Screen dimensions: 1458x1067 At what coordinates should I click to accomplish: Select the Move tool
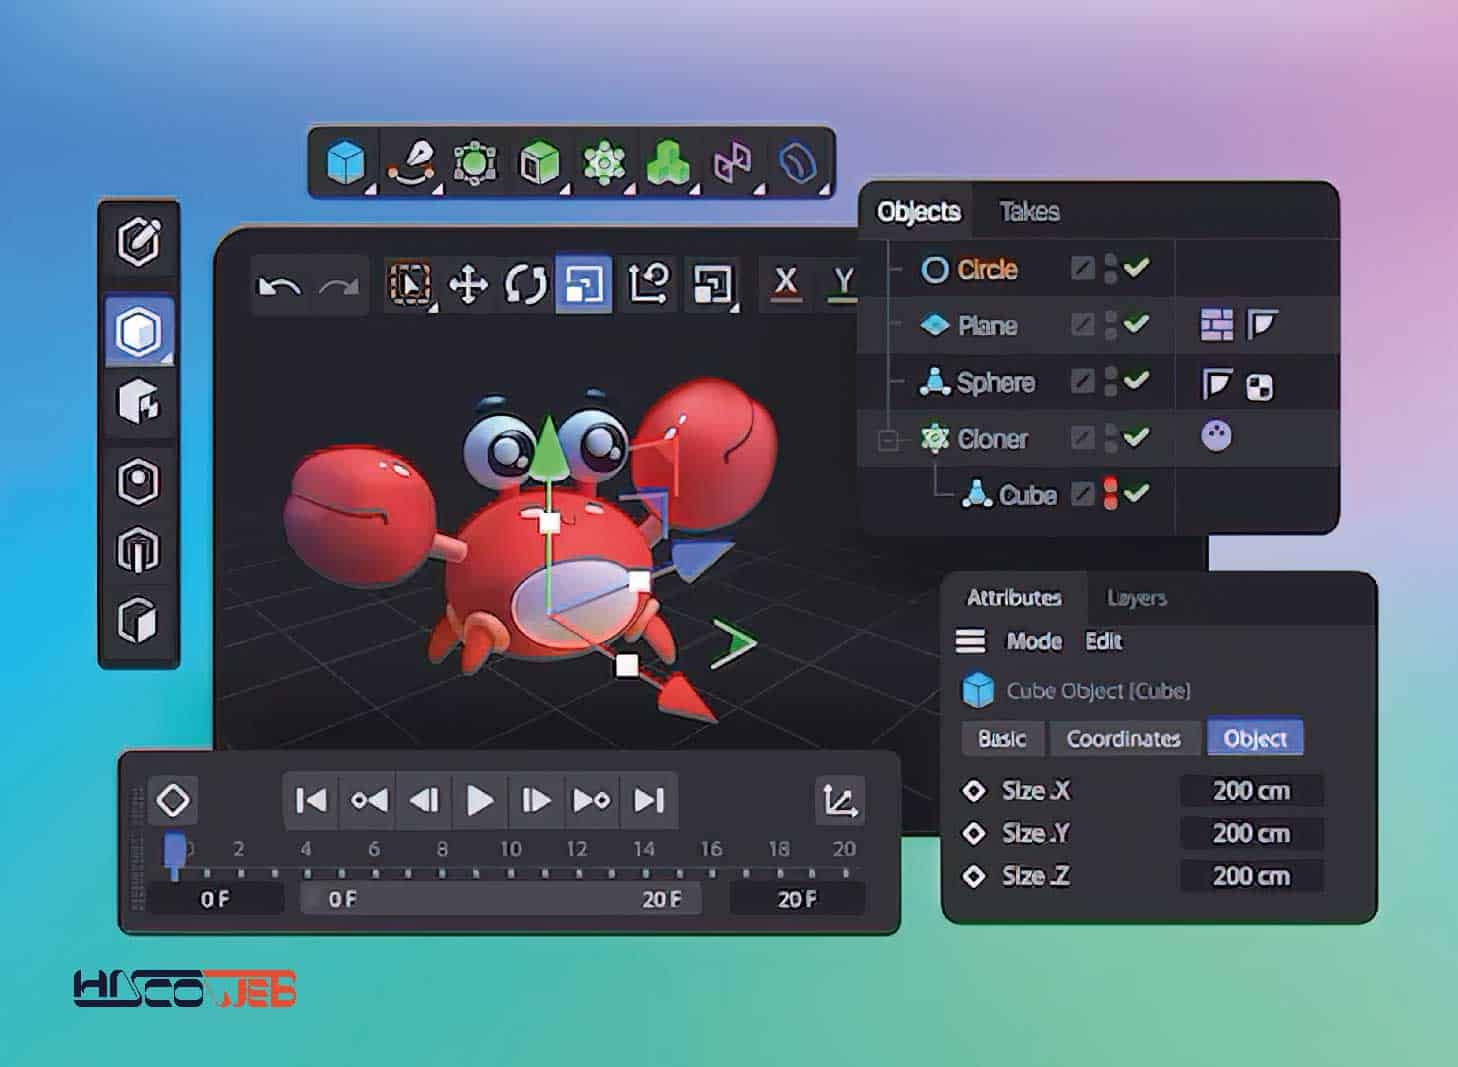[x=468, y=285]
